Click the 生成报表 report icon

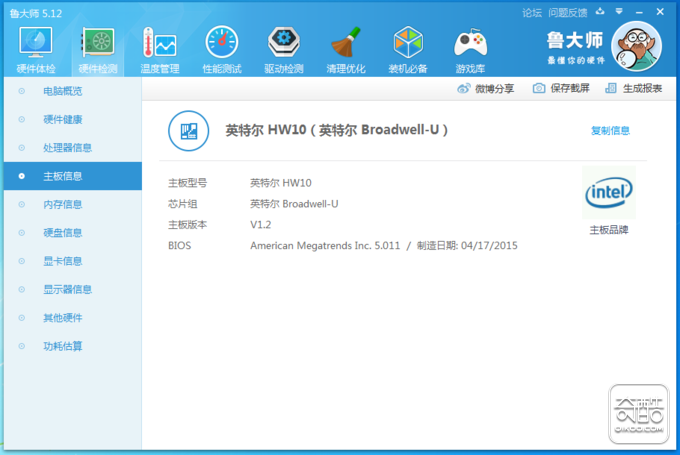[611, 88]
